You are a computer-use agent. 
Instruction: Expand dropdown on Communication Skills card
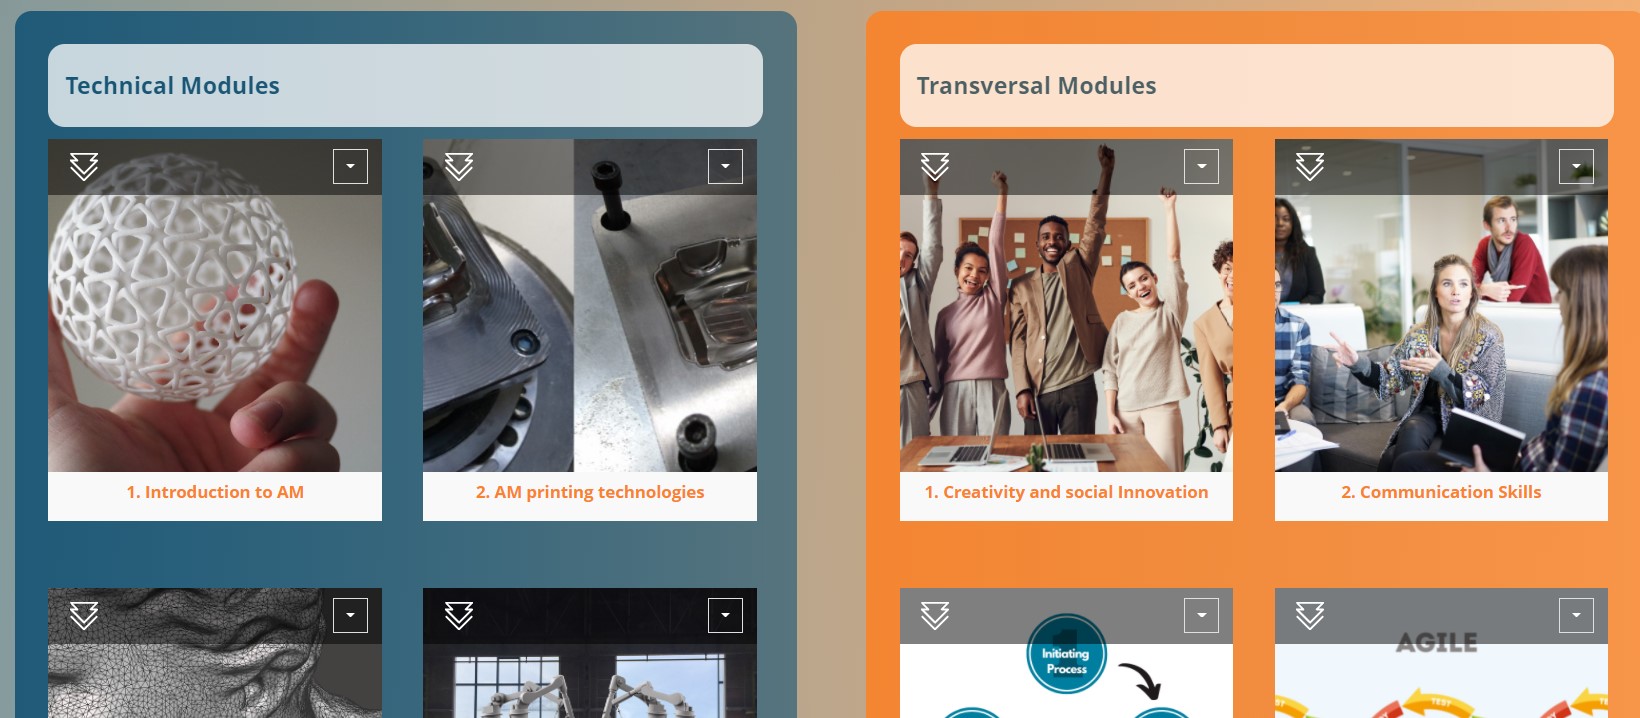point(1576,166)
